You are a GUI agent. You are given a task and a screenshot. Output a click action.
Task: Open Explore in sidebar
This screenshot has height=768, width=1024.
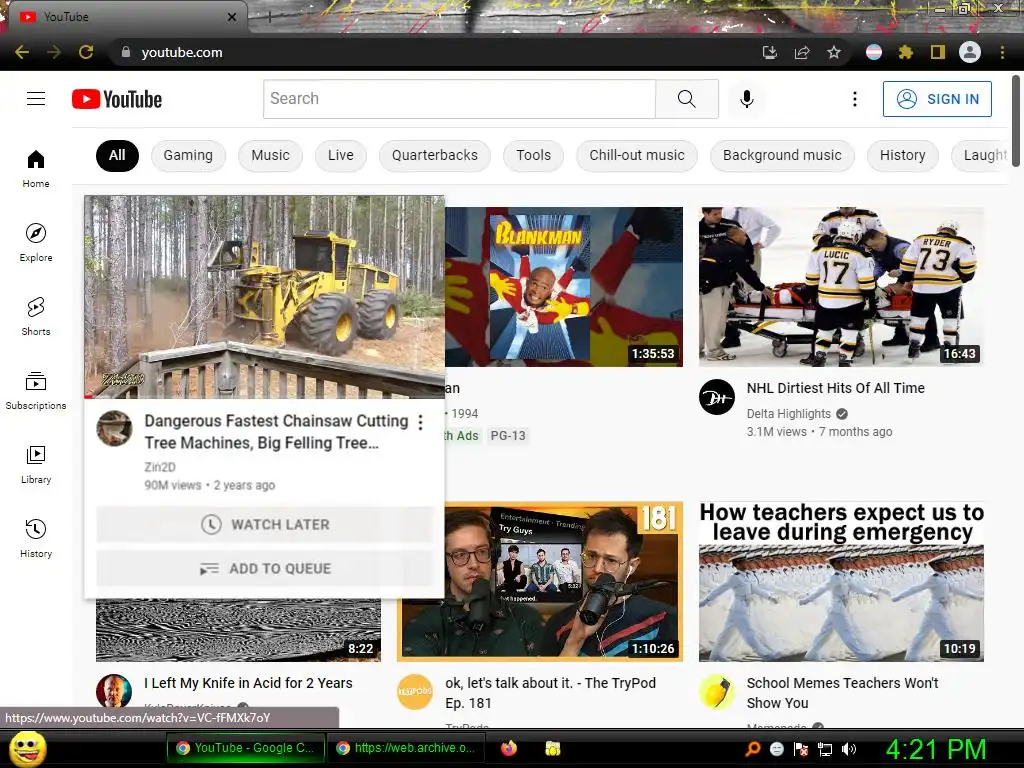tap(36, 242)
